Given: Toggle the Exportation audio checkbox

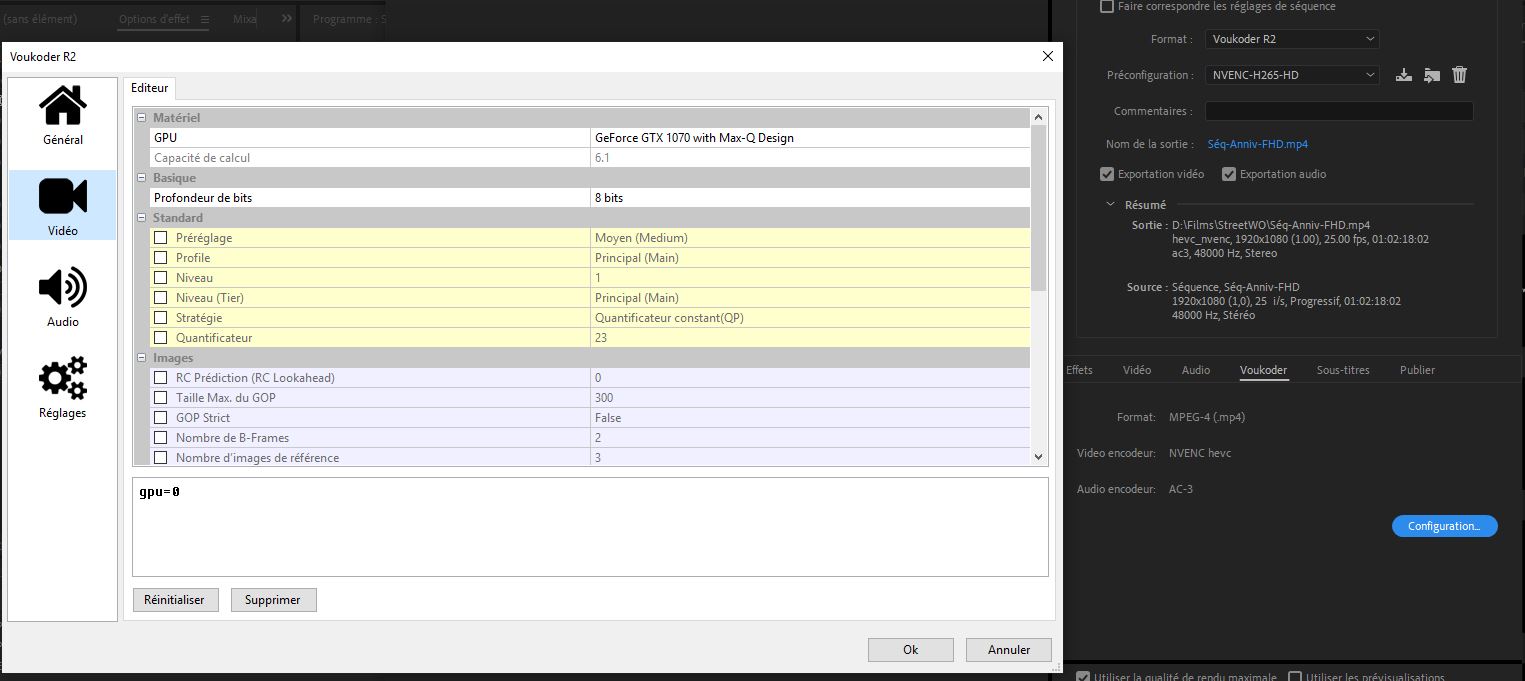Looking at the screenshot, I should [1229, 174].
